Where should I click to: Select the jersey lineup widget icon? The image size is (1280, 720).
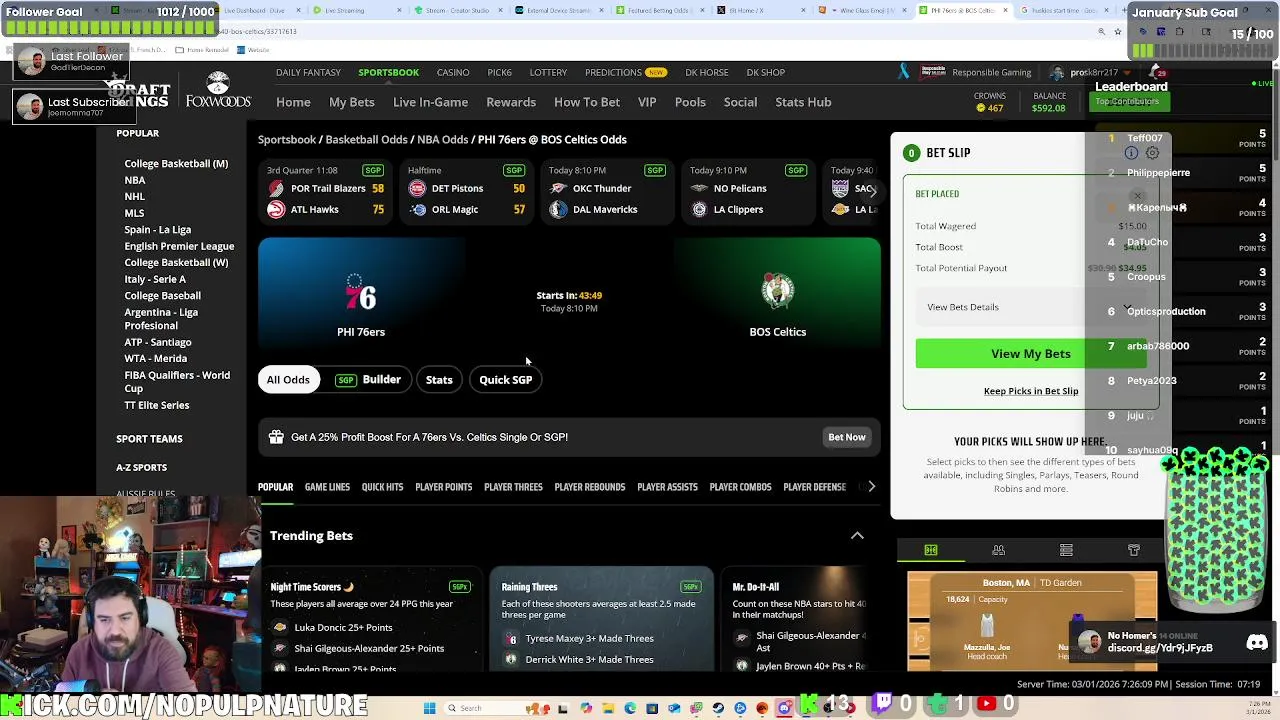pyautogui.click(x=1133, y=550)
